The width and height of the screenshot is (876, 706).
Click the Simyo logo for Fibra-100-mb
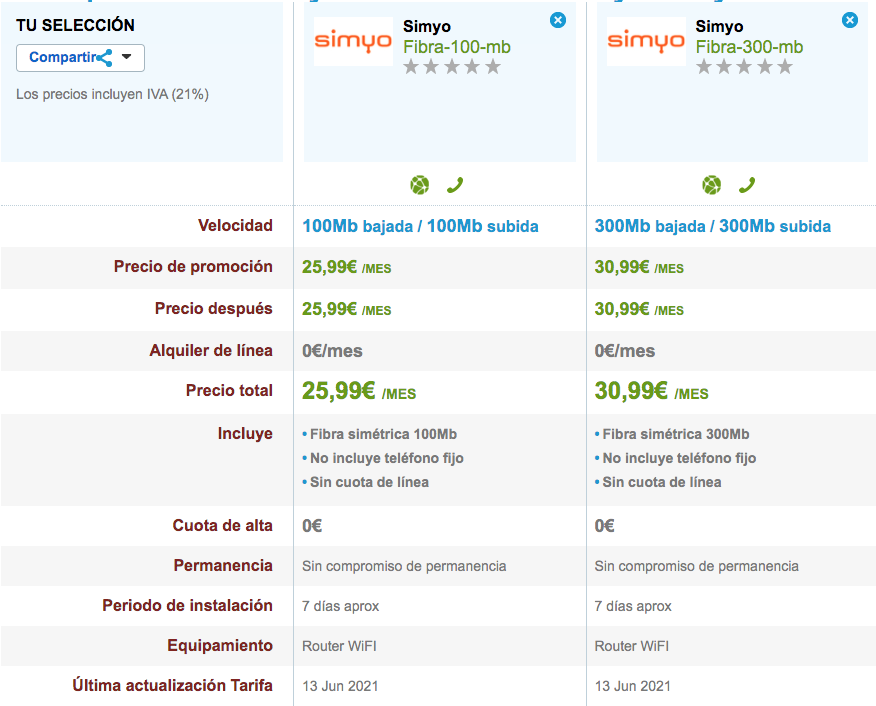(x=353, y=41)
